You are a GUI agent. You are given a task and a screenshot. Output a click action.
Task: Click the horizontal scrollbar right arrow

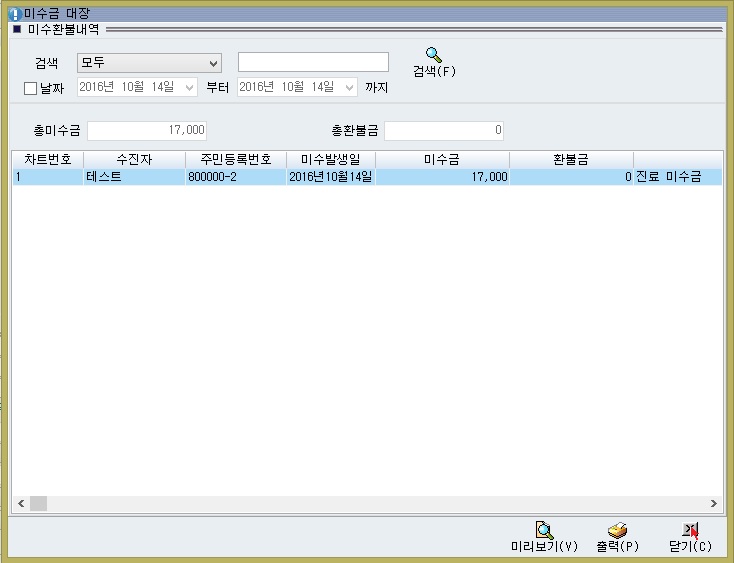coord(714,504)
